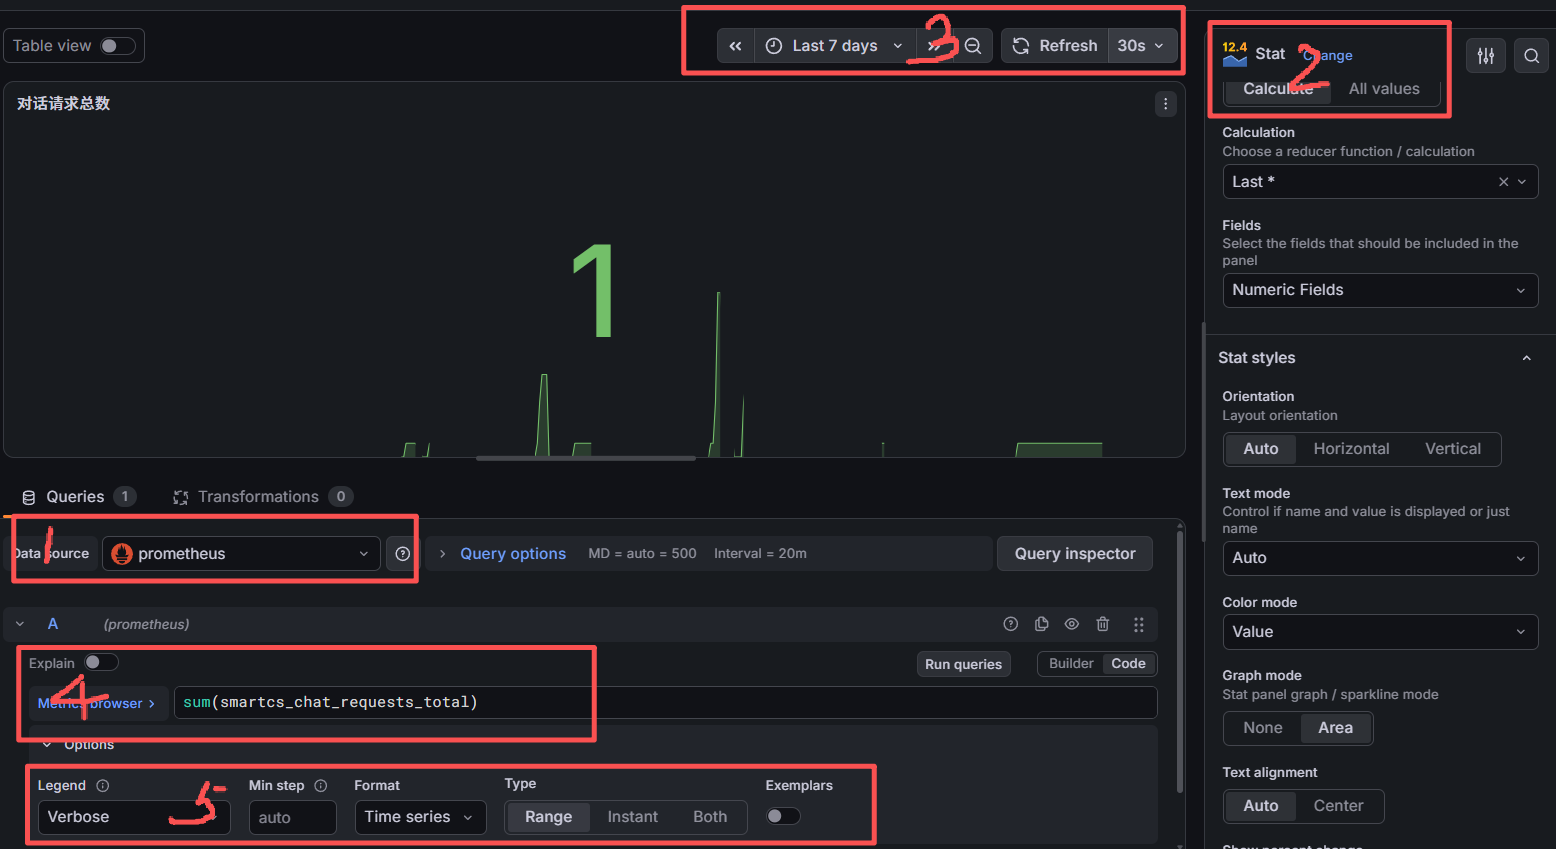Click the Stat visualization icon

1235,54
